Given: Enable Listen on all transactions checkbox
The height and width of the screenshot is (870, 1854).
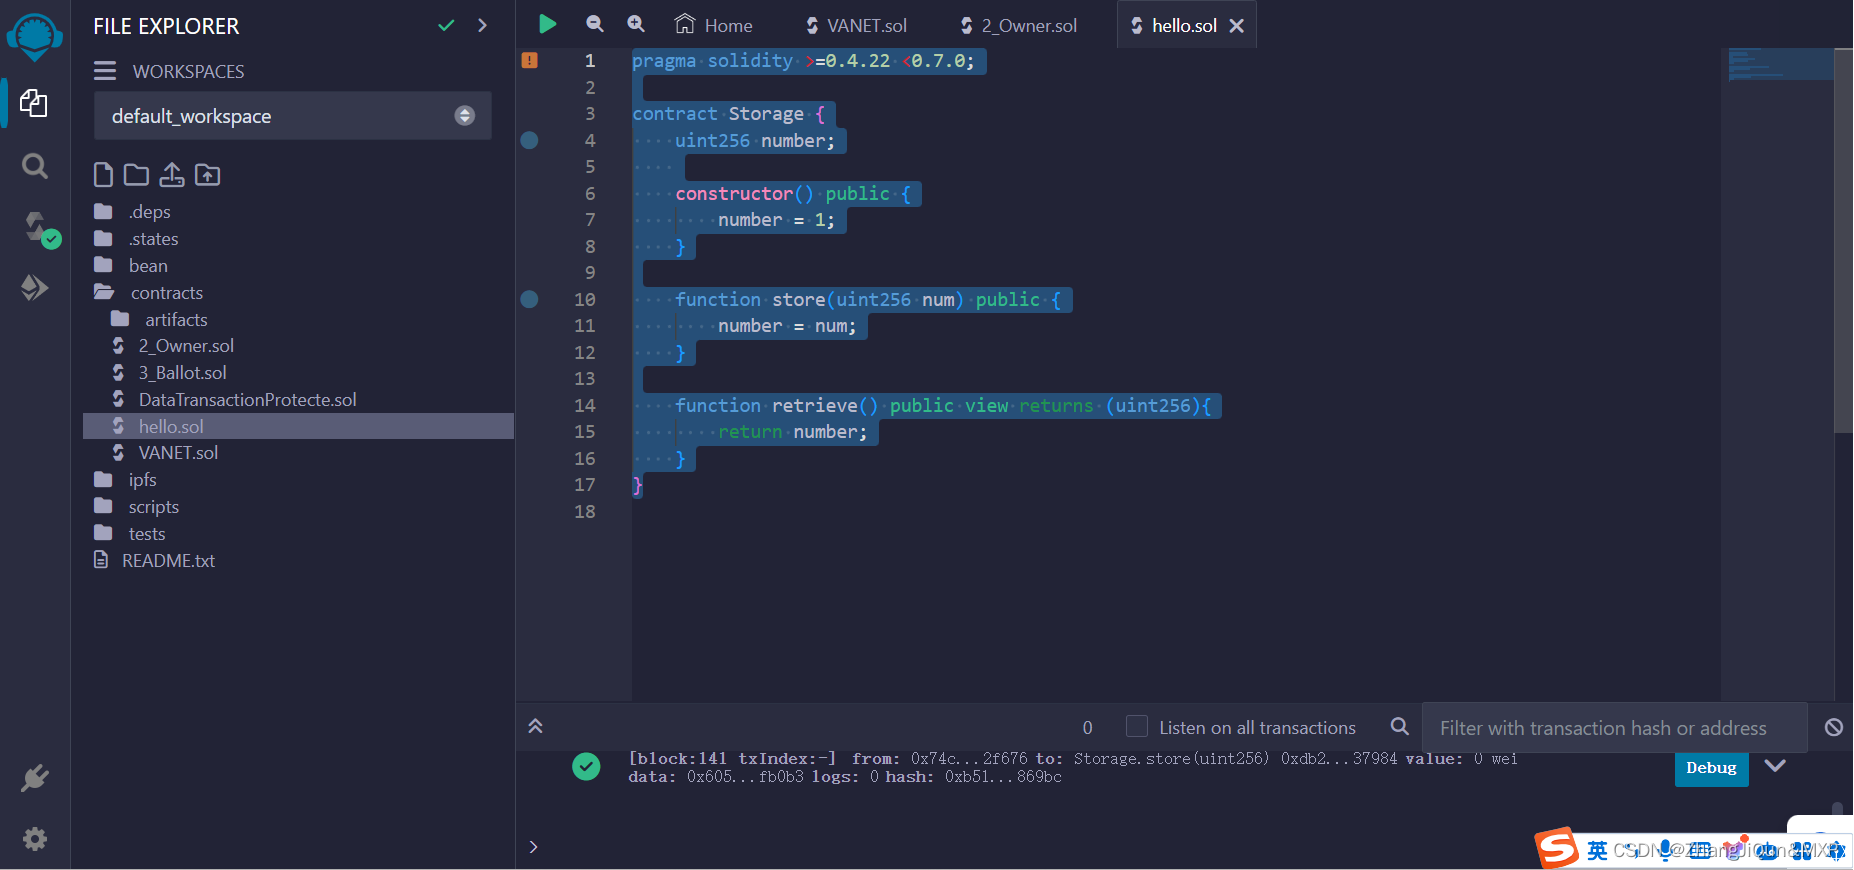Looking at the screenshot, I should [1137, 726].
